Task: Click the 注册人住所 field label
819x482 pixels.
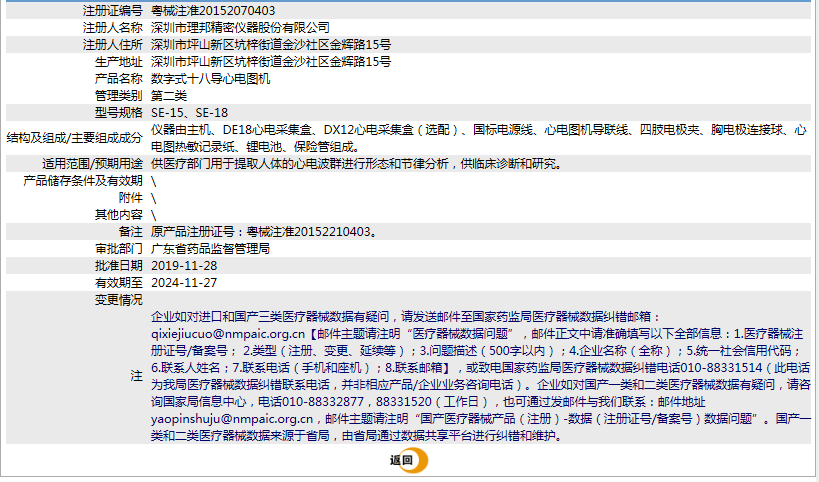Action: pos(112,45)
